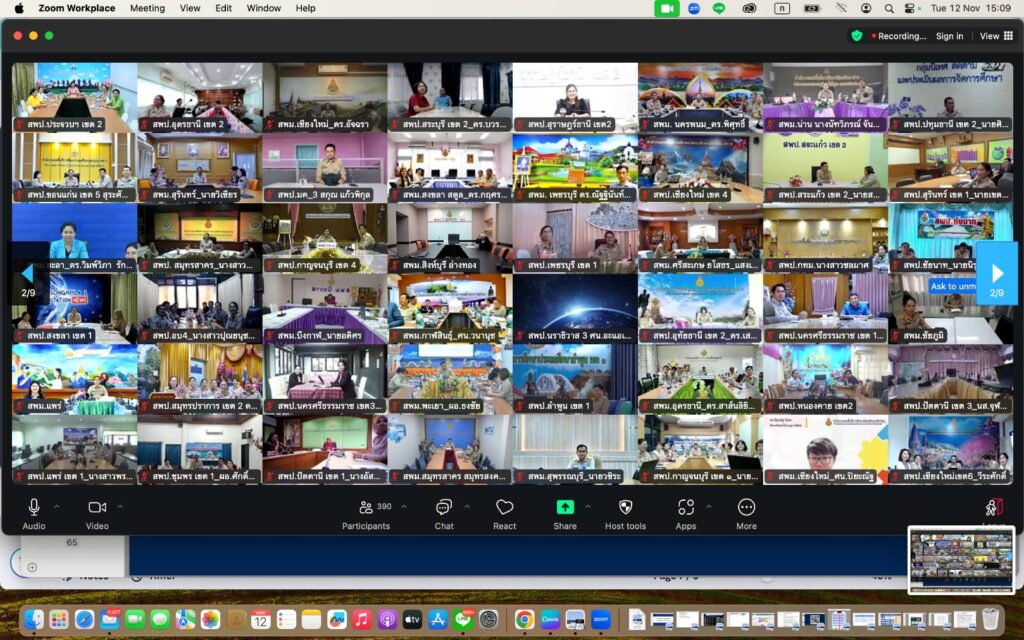This screenshot has width=1024, height=640.
Task: Click the Zoom app icon in Dock
Action: point(601,618)
